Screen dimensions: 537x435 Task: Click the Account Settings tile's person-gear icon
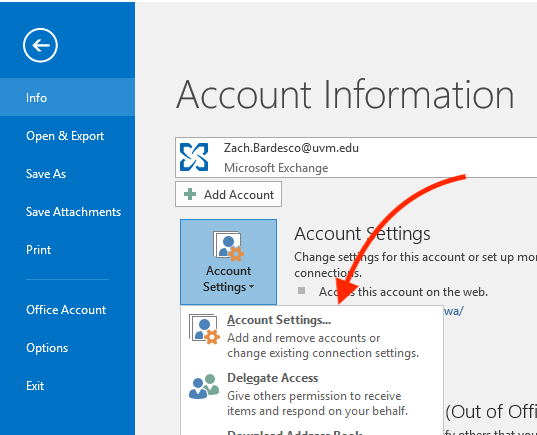tap(228, 246)
